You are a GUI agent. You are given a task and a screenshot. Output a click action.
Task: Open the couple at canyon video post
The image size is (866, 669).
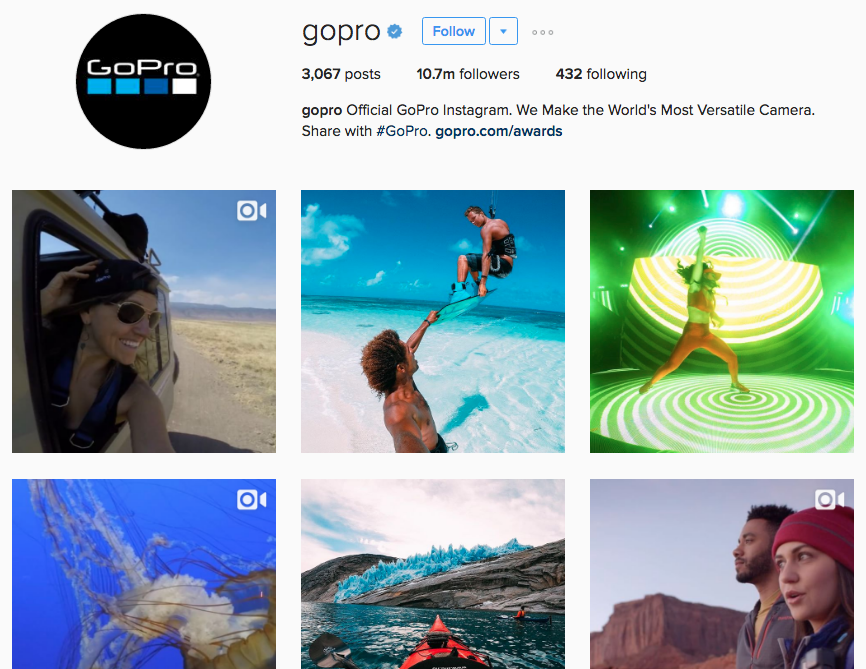(x=721, y=574)
